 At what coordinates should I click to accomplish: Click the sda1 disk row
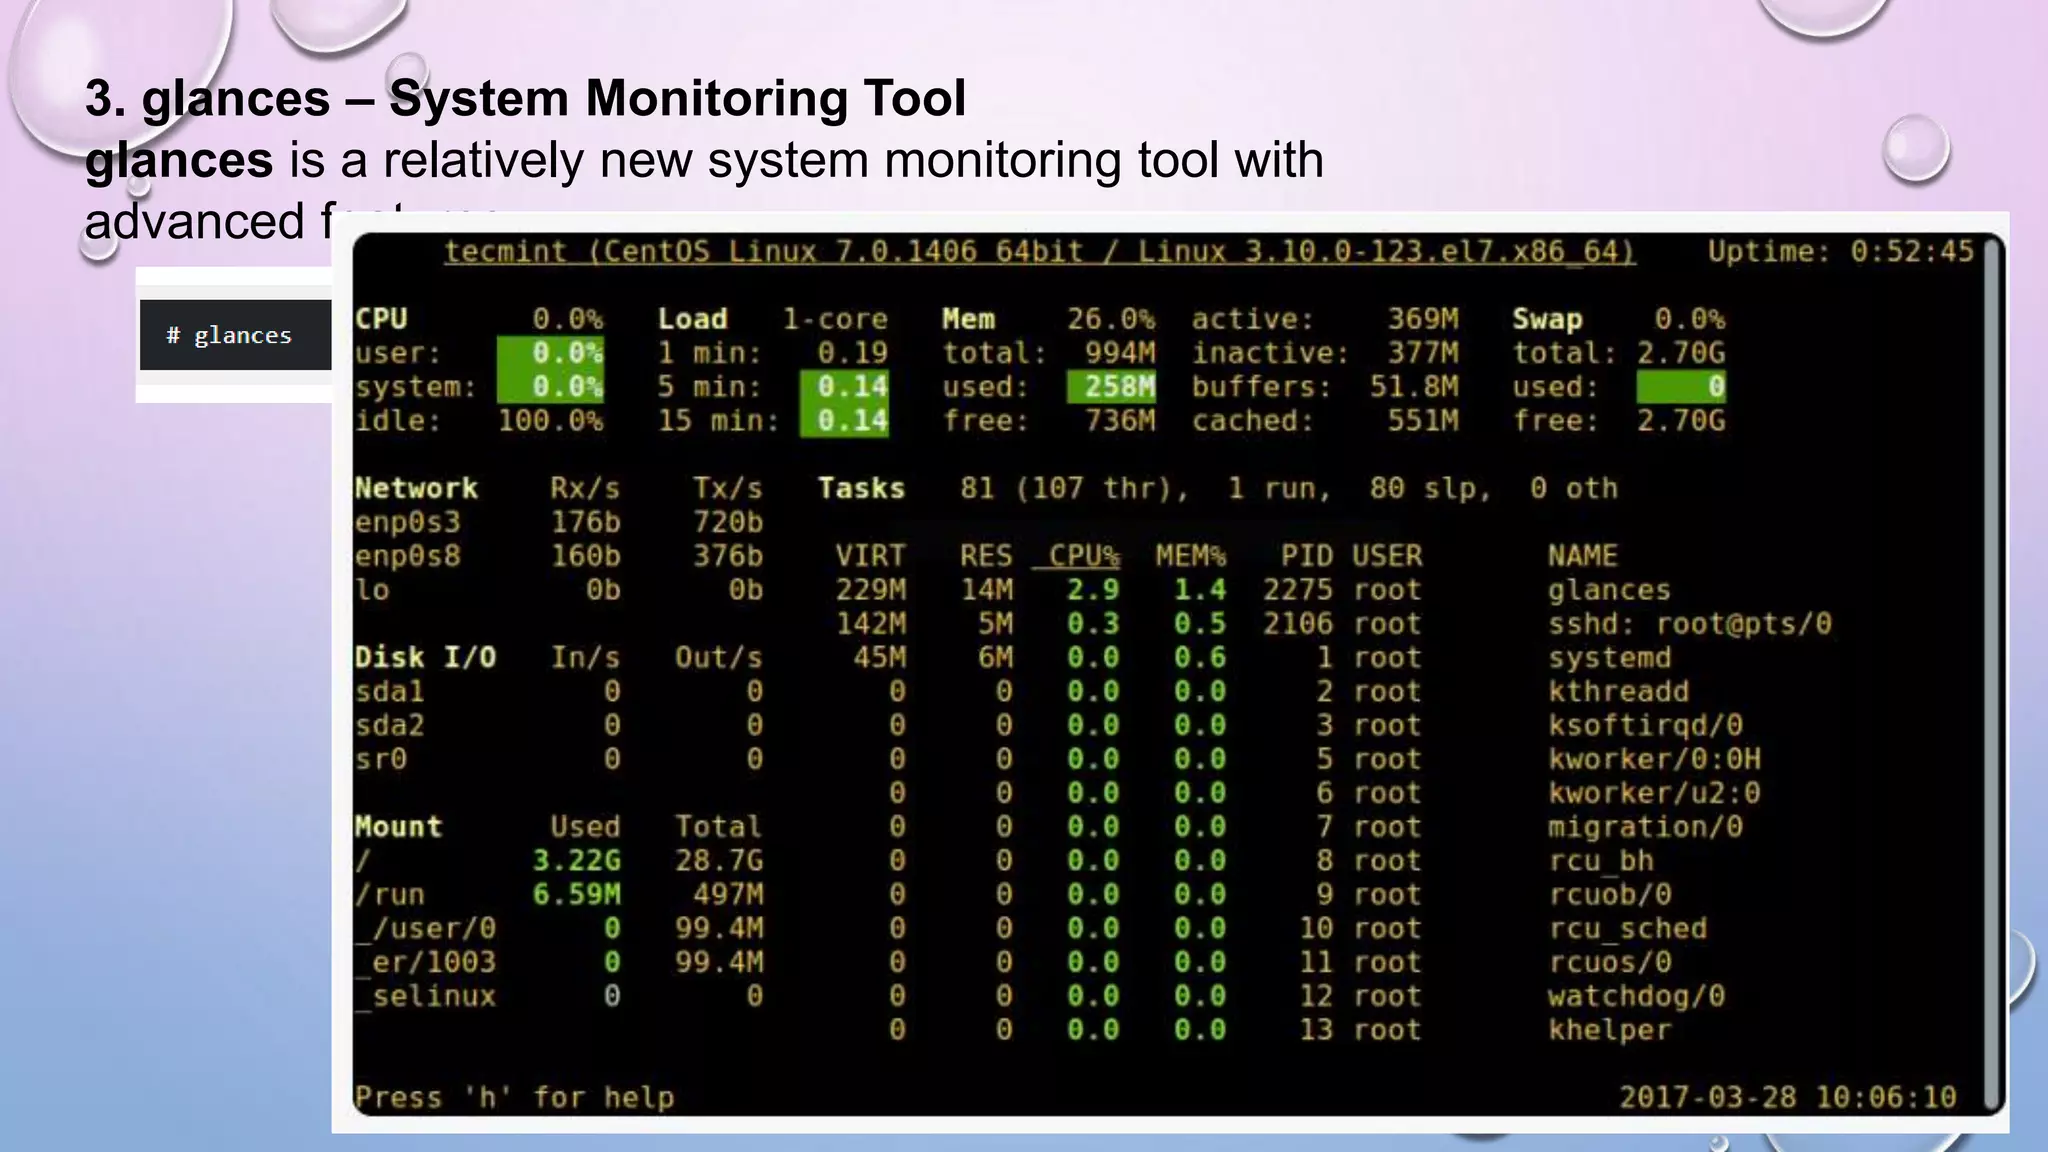pos(559,691)
